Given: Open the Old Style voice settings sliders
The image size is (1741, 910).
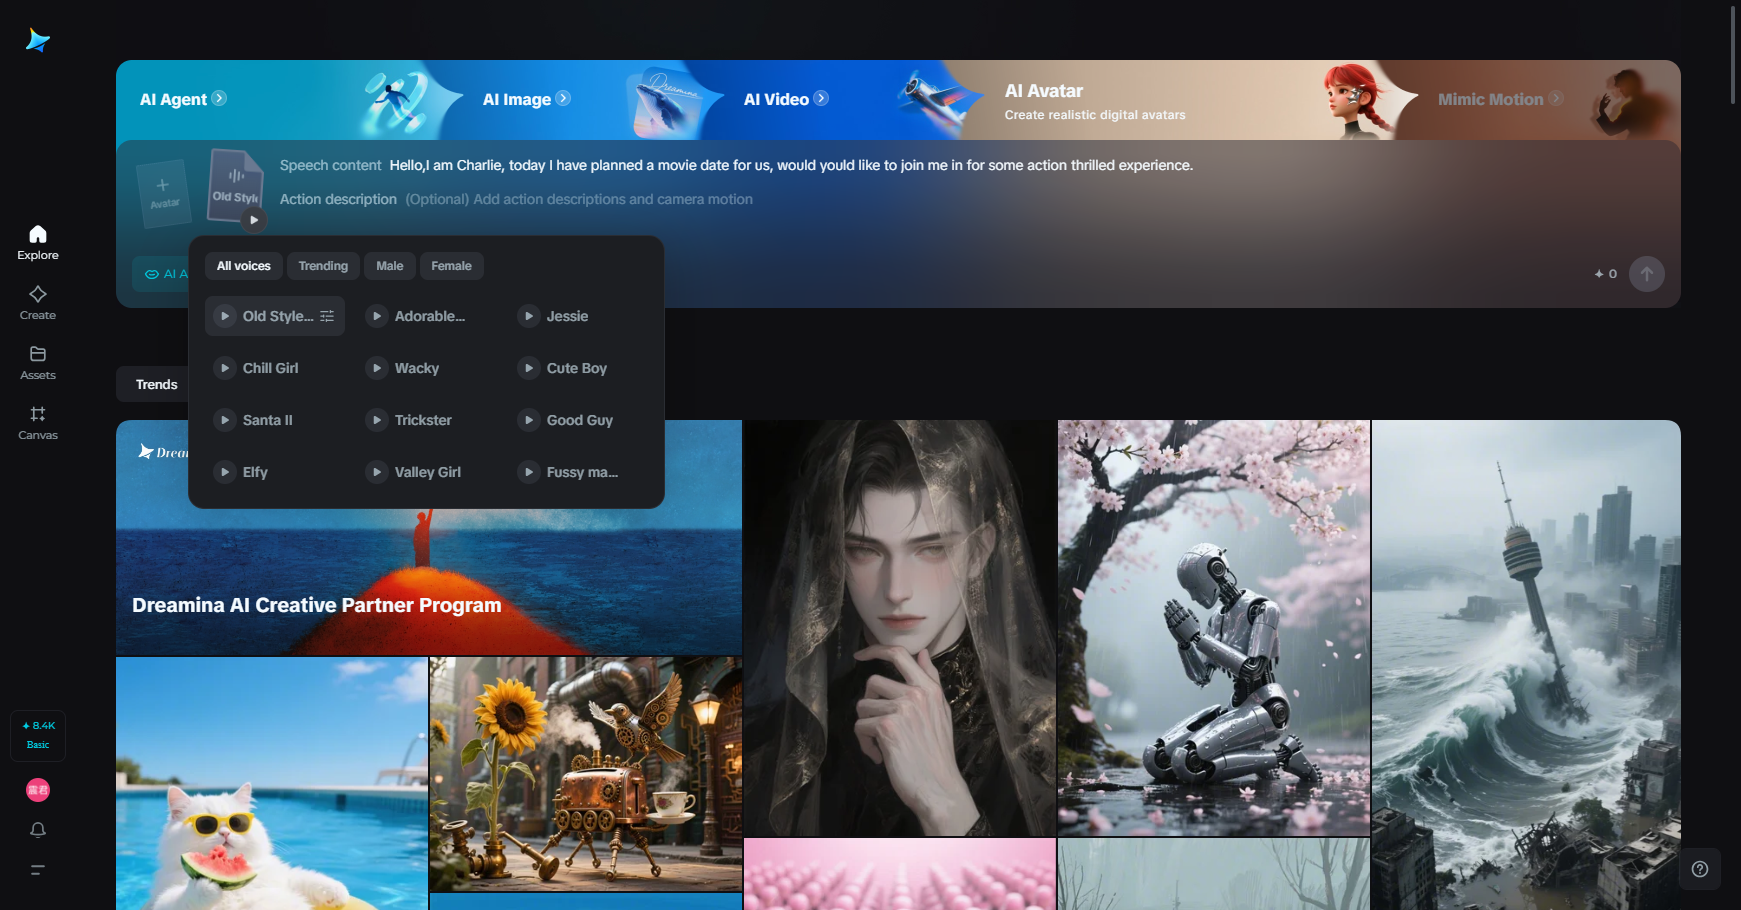Looking at the screenshot, I should 327,315.
